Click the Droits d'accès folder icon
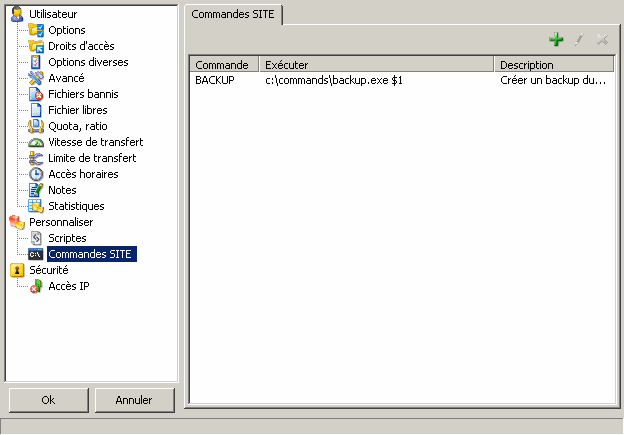The height and width of the screenshot is (435, 624). point(37,46)
